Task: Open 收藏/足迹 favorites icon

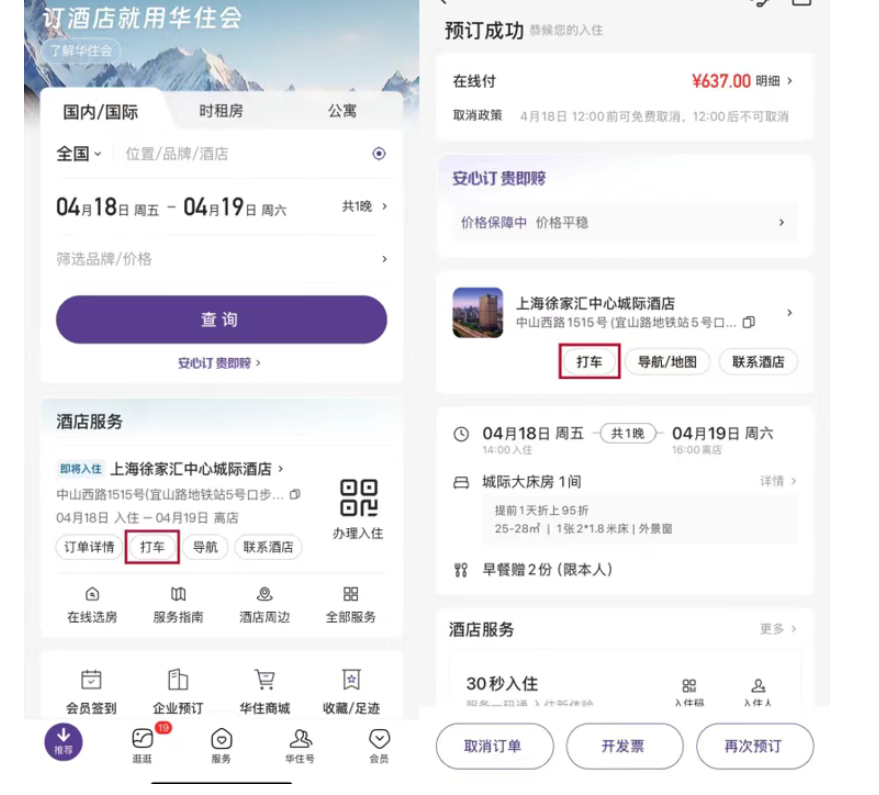Action: point(351,680)
